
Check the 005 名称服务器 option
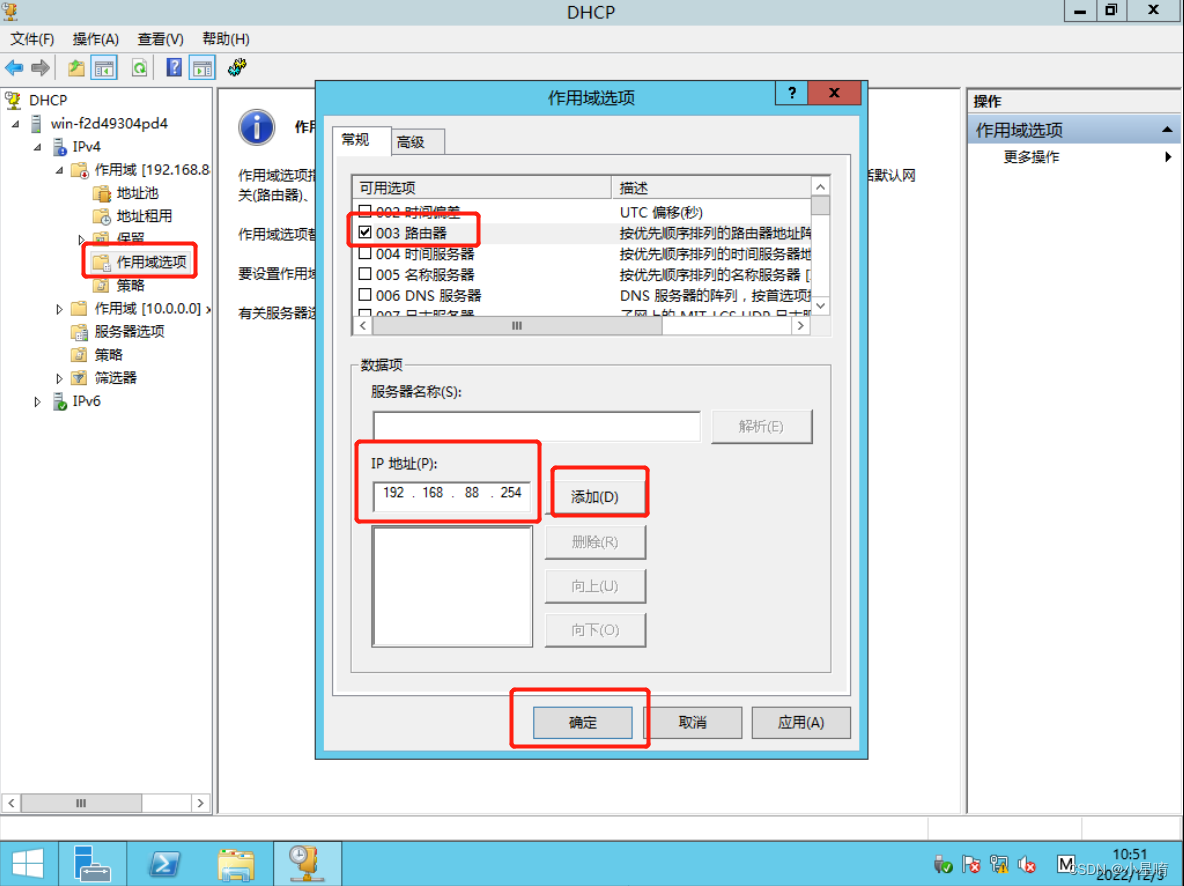[x=365, y=273]
